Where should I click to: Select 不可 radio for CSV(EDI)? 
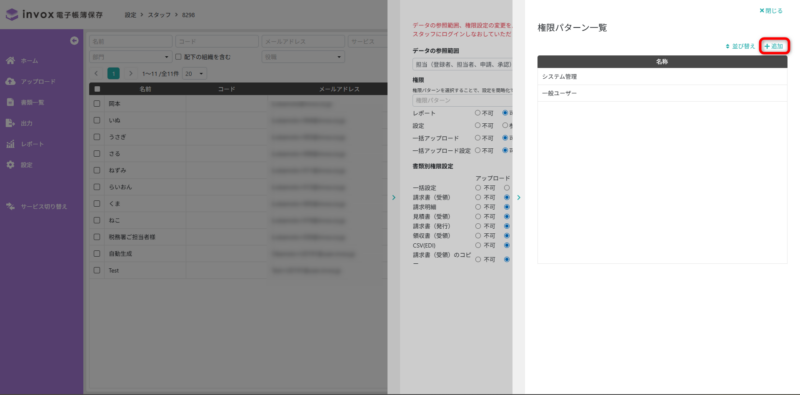478,245
